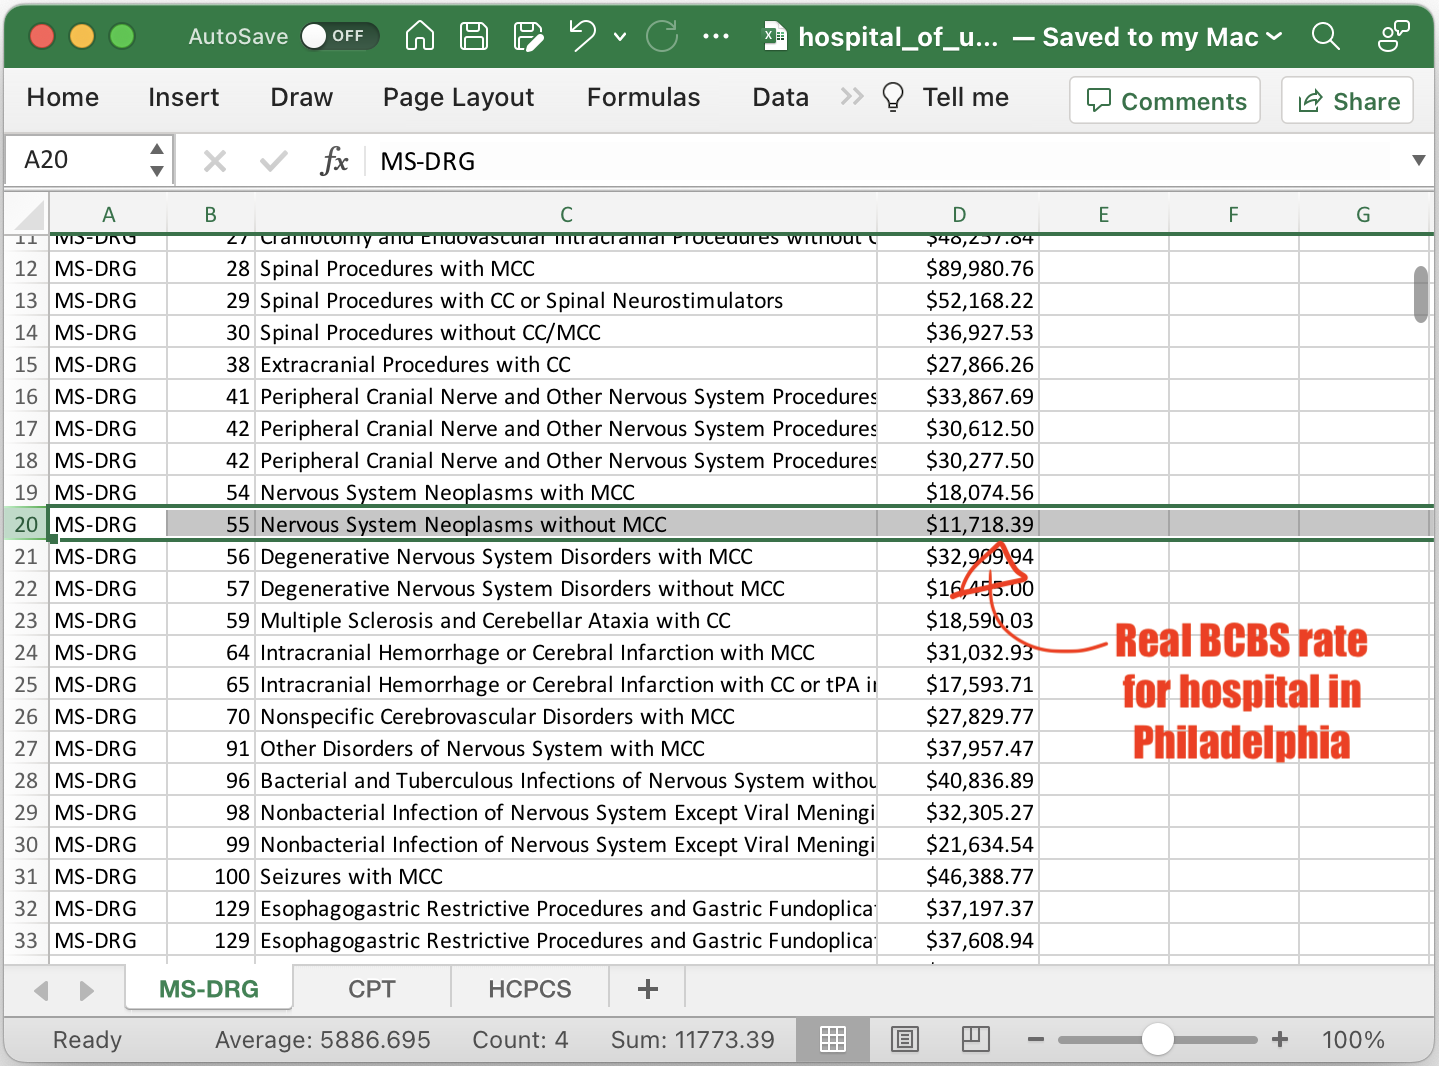The width and height of the screenshot is (1439, 1066).
Task: Open the undo history dropdown arrow
Action: pyautogui.click(x=620, y=36)
